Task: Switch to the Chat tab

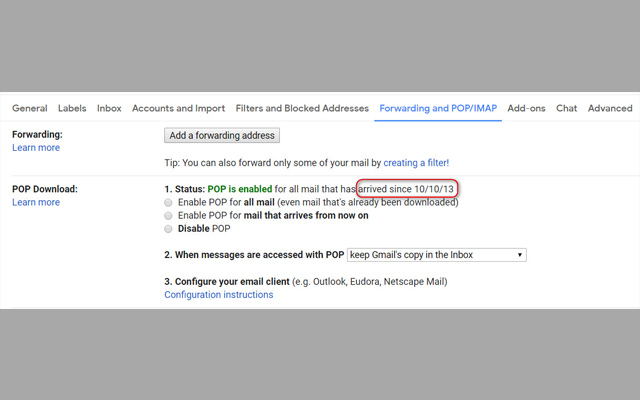Action: 567,108
